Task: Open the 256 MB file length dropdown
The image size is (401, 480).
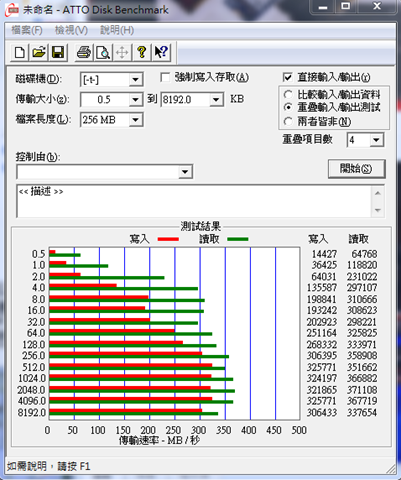Action: click(136, 120)
